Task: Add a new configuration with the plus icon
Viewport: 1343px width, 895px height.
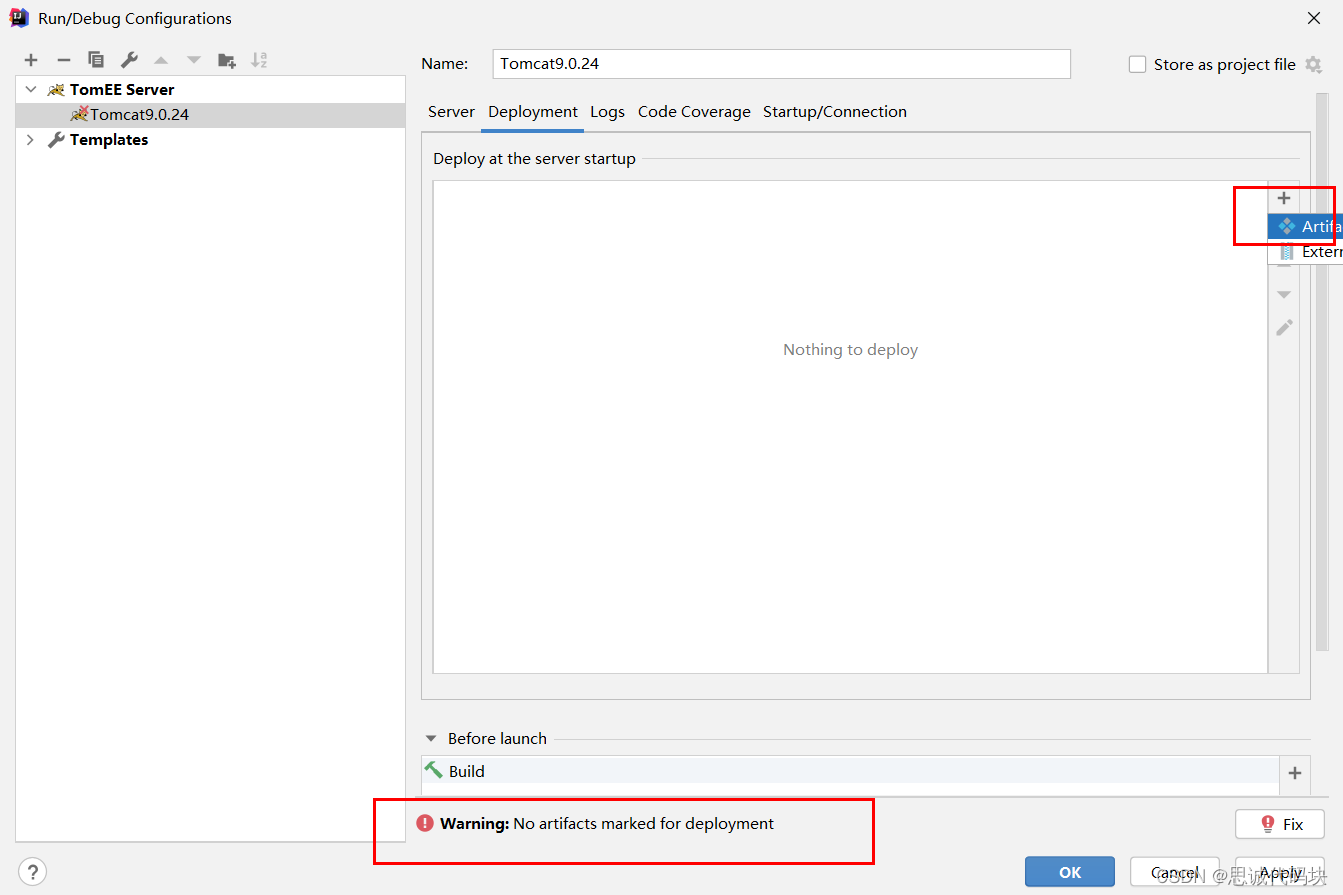Action: tap(31, 60)
